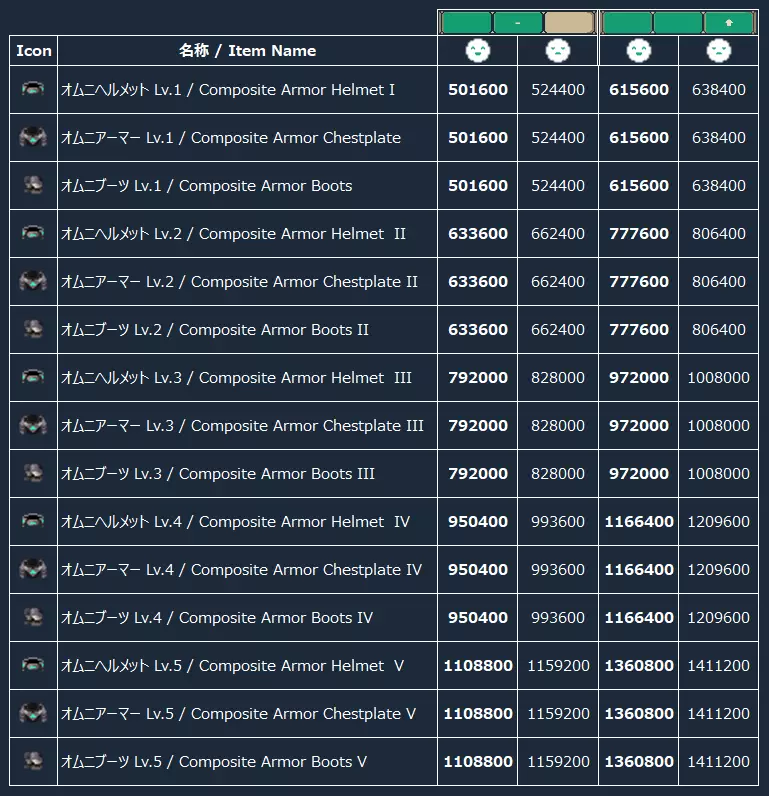Click the 1411200 price in the Boots V row
Screen dimensions: 769x796
(719, 761)
